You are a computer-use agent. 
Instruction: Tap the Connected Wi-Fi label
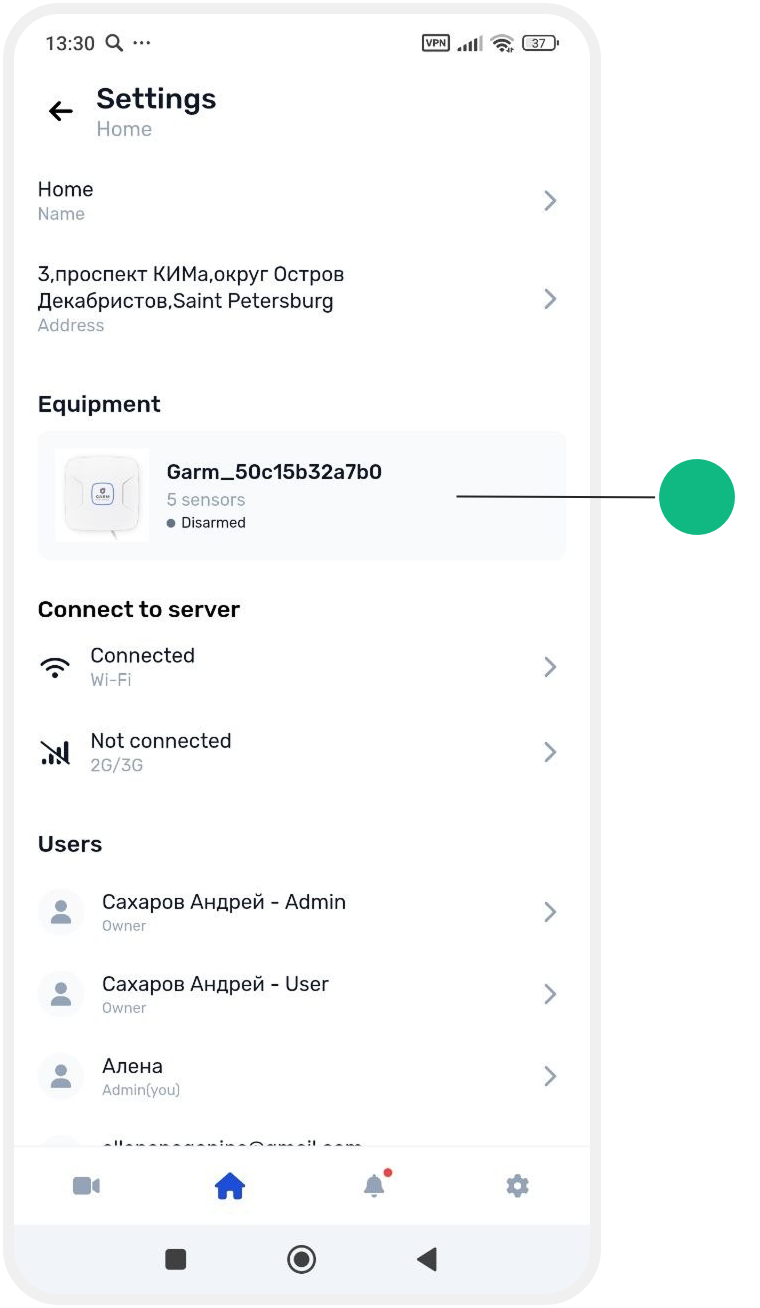click(142, 656)
